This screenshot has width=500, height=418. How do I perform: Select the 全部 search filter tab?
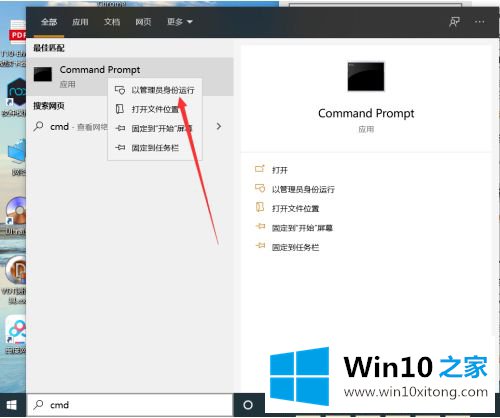tap(49, 22)
